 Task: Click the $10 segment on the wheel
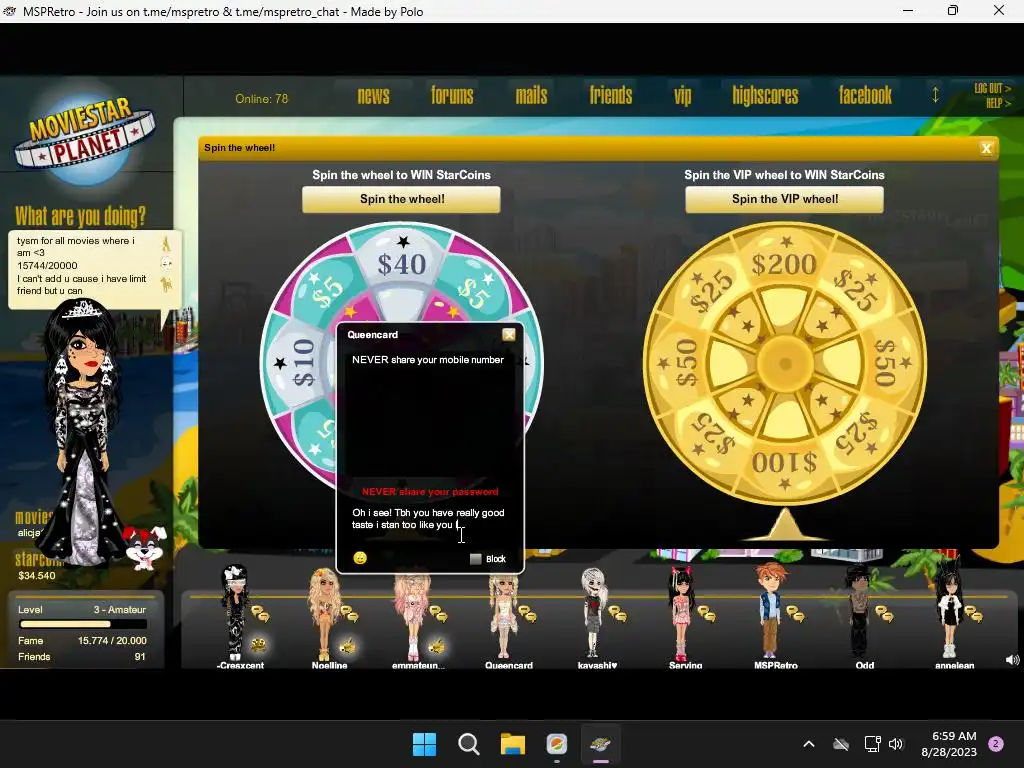pos(304,361)
